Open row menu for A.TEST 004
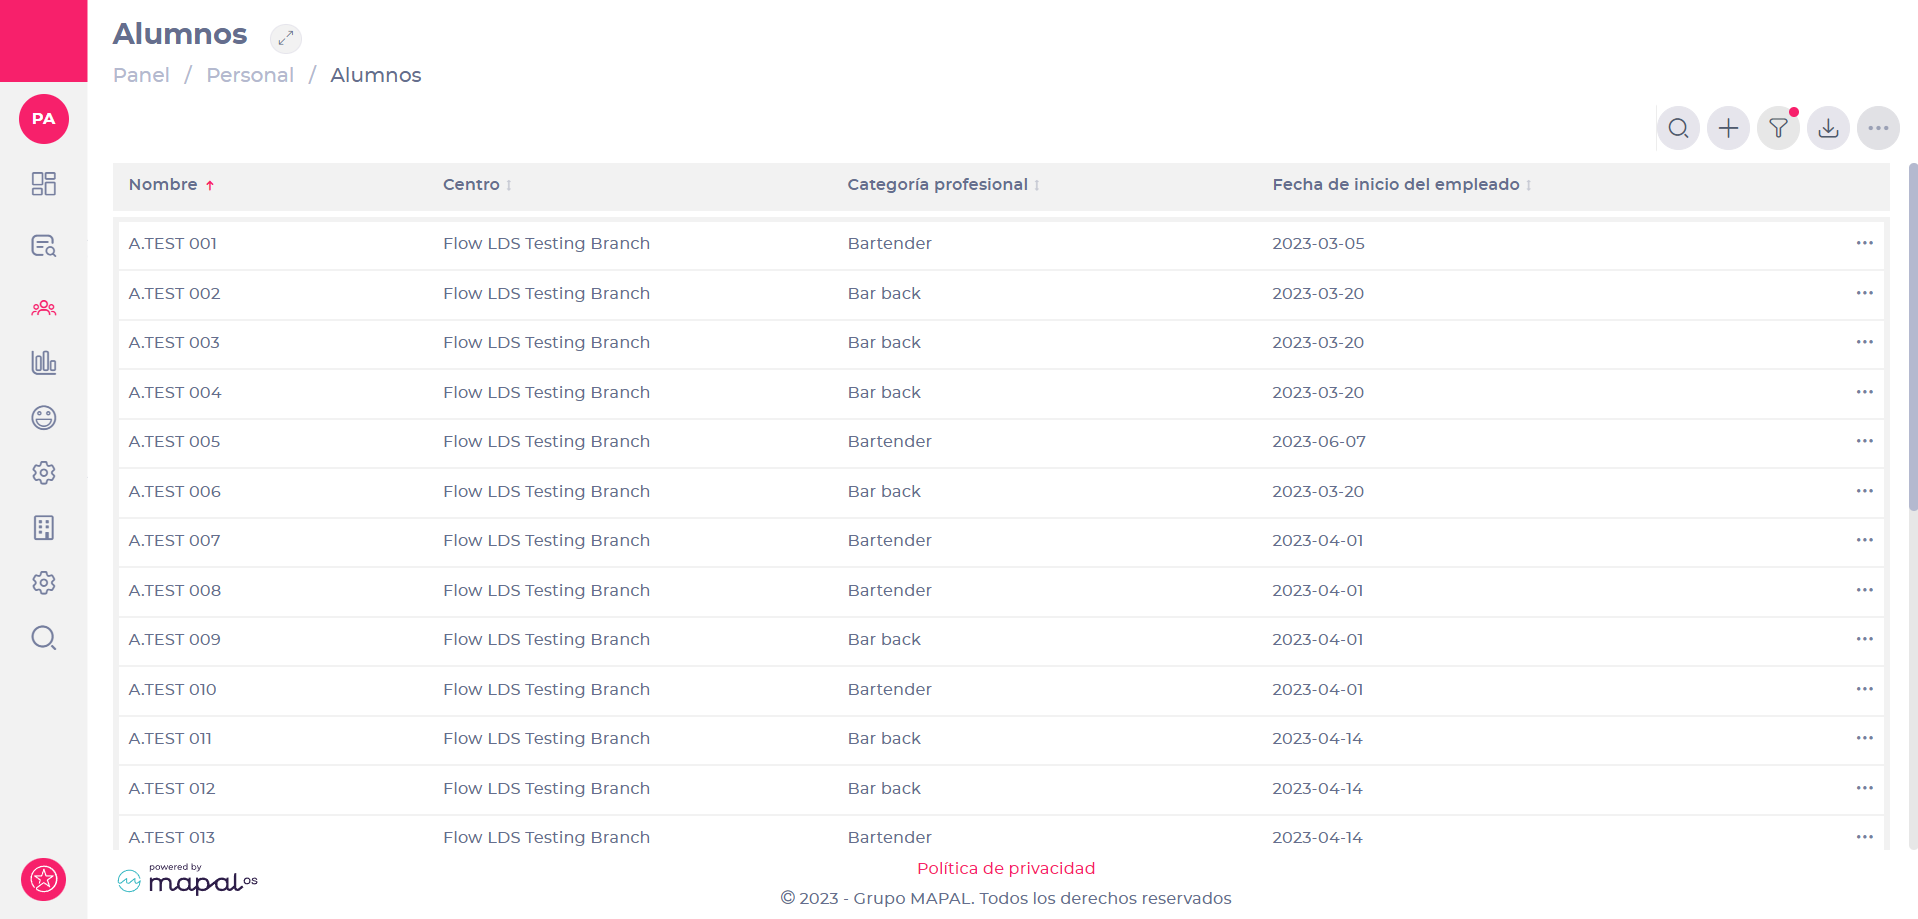The width and height of the screenshot is (1918, 919). 1864,392
